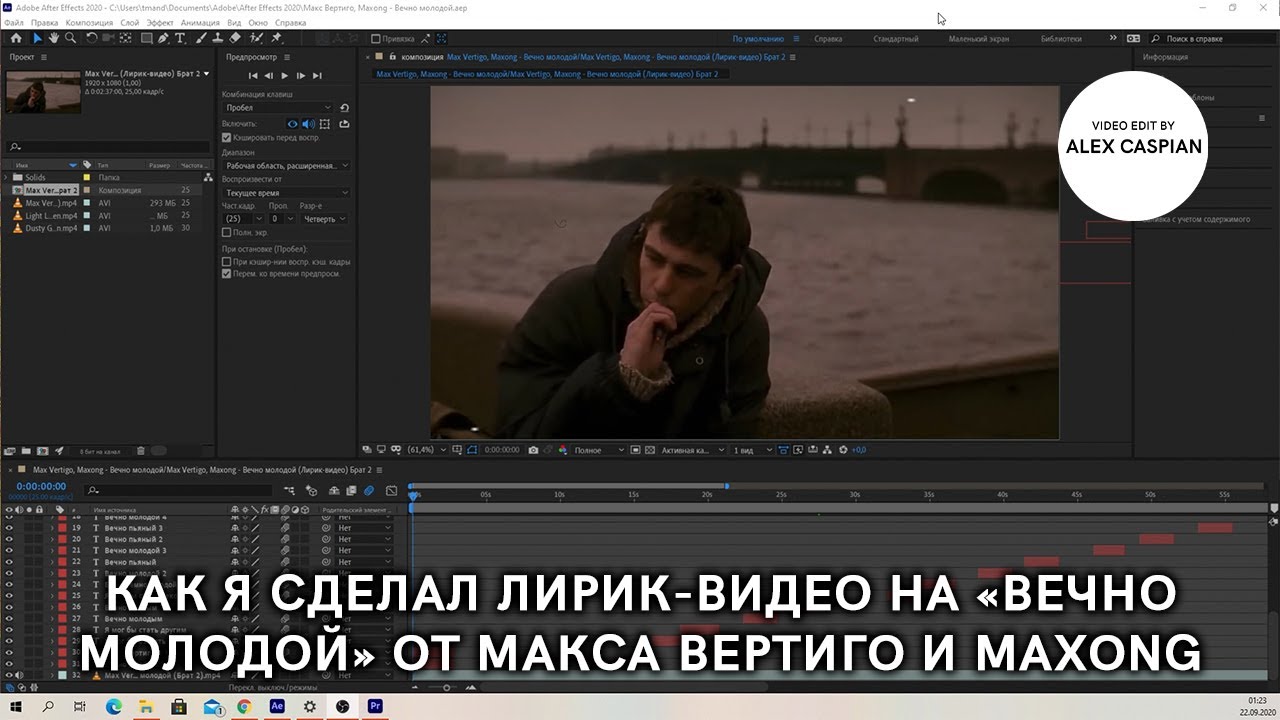Open the 'Активная ка...' camera dropdown

coord(692,450)
